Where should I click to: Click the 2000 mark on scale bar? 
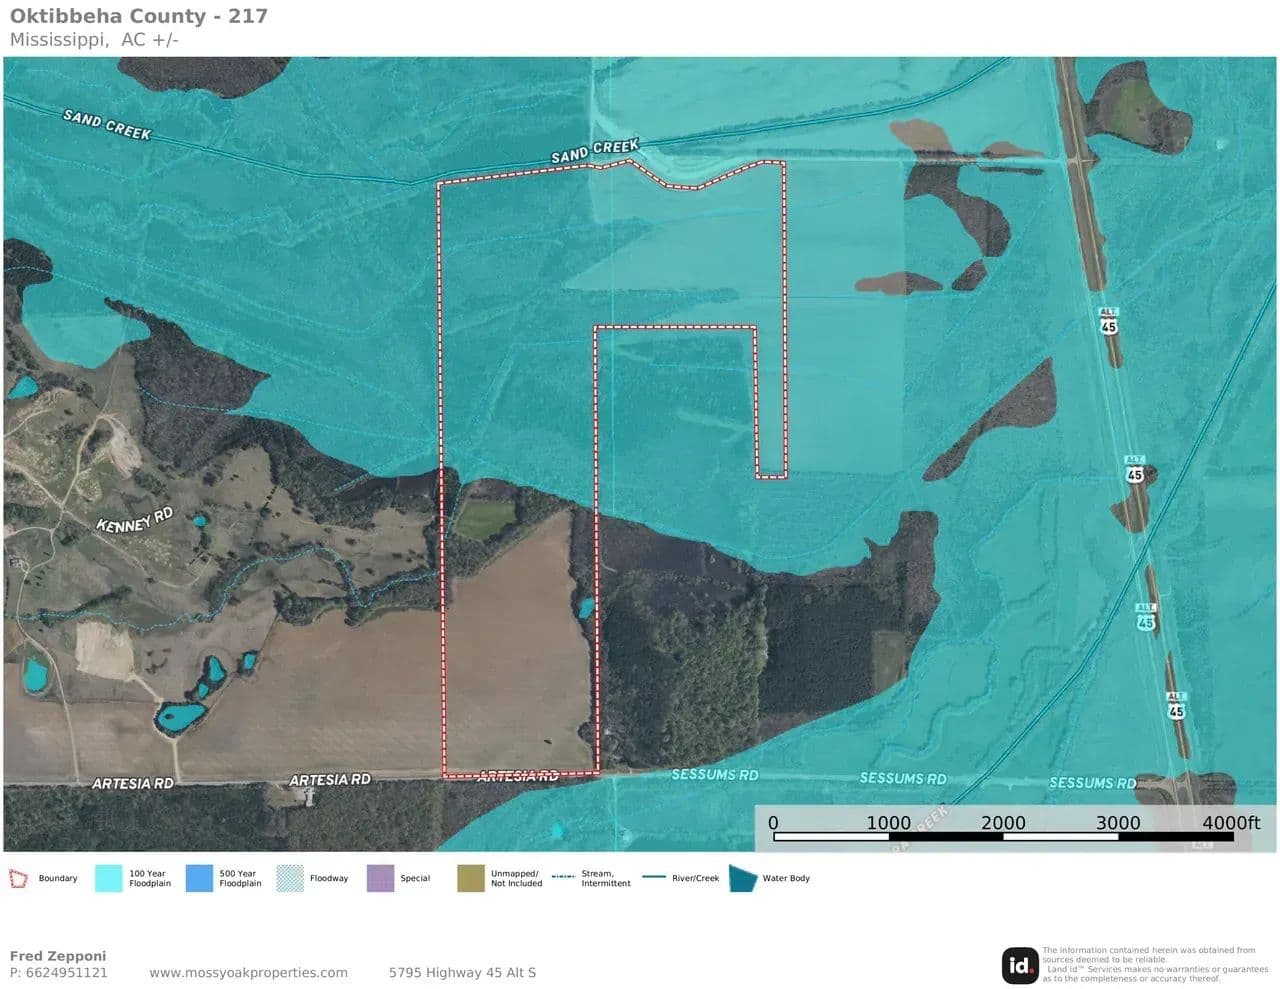click(x=1002, y=823)
